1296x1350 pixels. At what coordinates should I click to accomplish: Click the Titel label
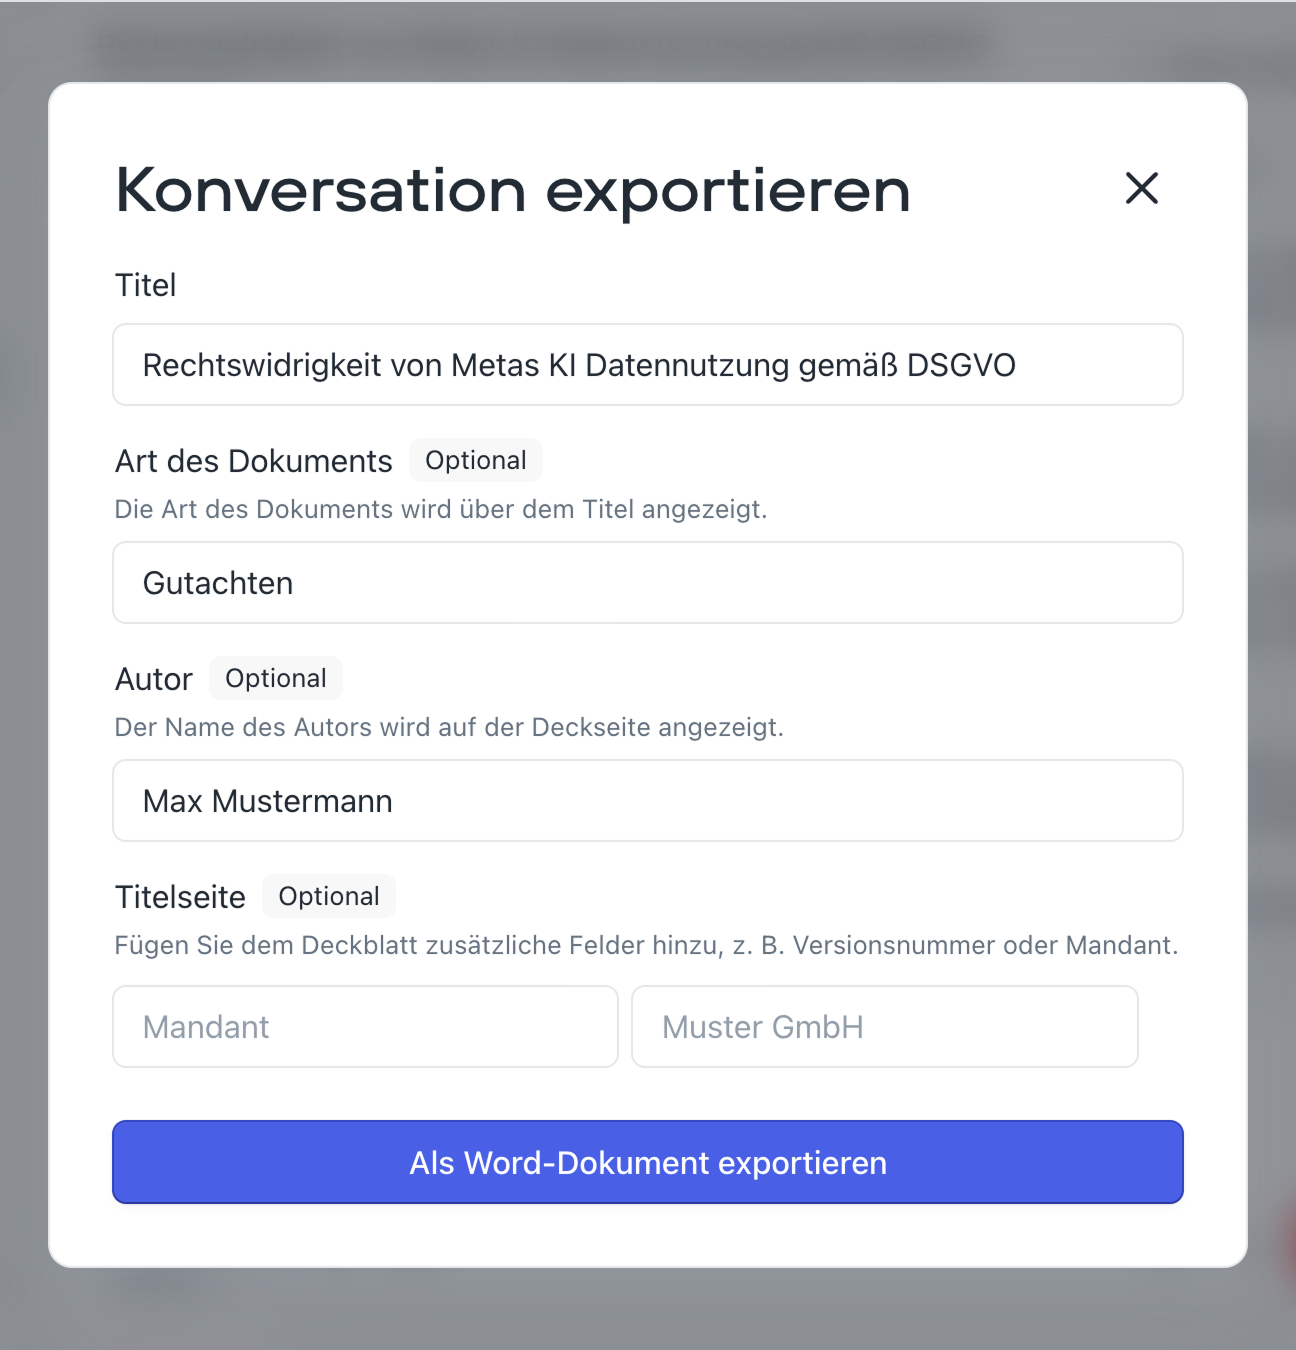click(x=146, y=285)
